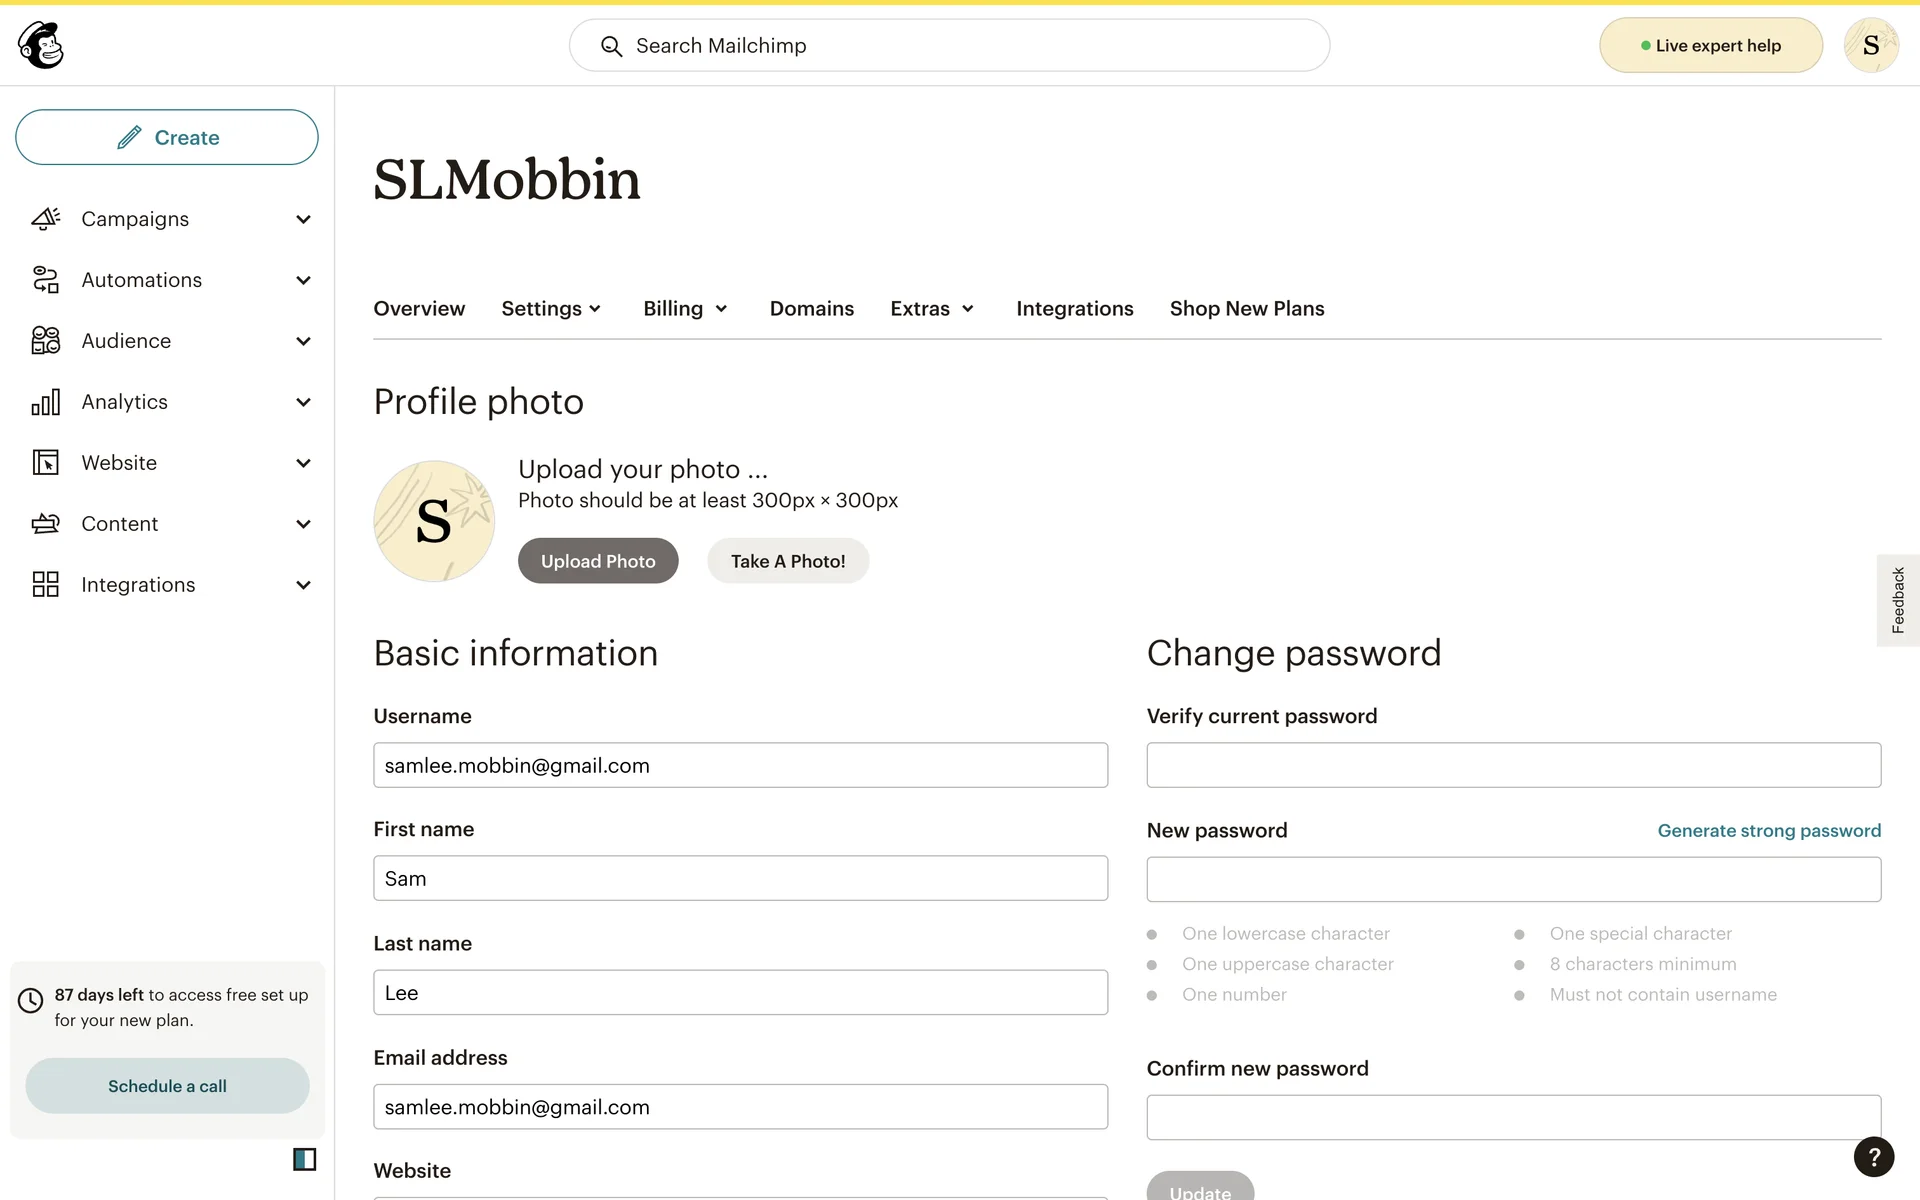Viewport: 1920px width, 1200px height.
Task: Open the Settings dropdown tab
Action: [x=551, y=309]
